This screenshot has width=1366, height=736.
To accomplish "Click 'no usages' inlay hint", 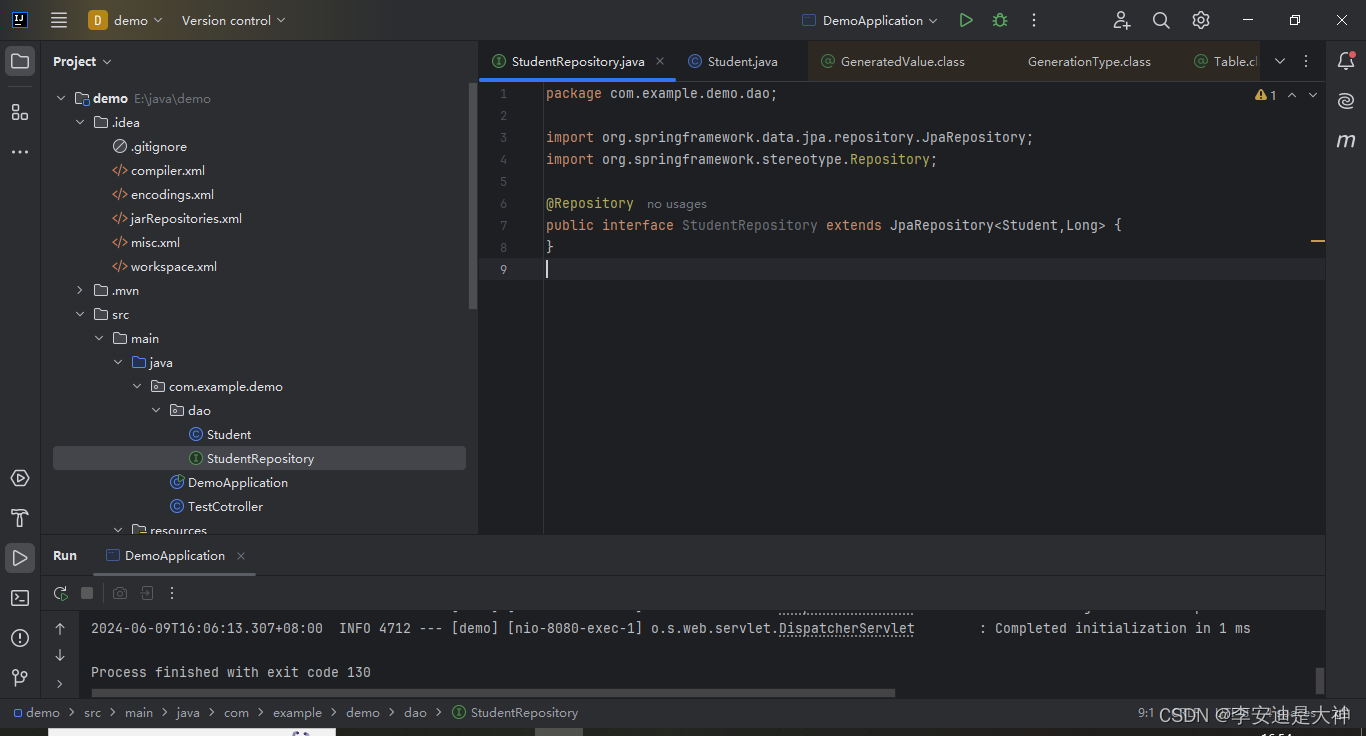I will [677, 204].
